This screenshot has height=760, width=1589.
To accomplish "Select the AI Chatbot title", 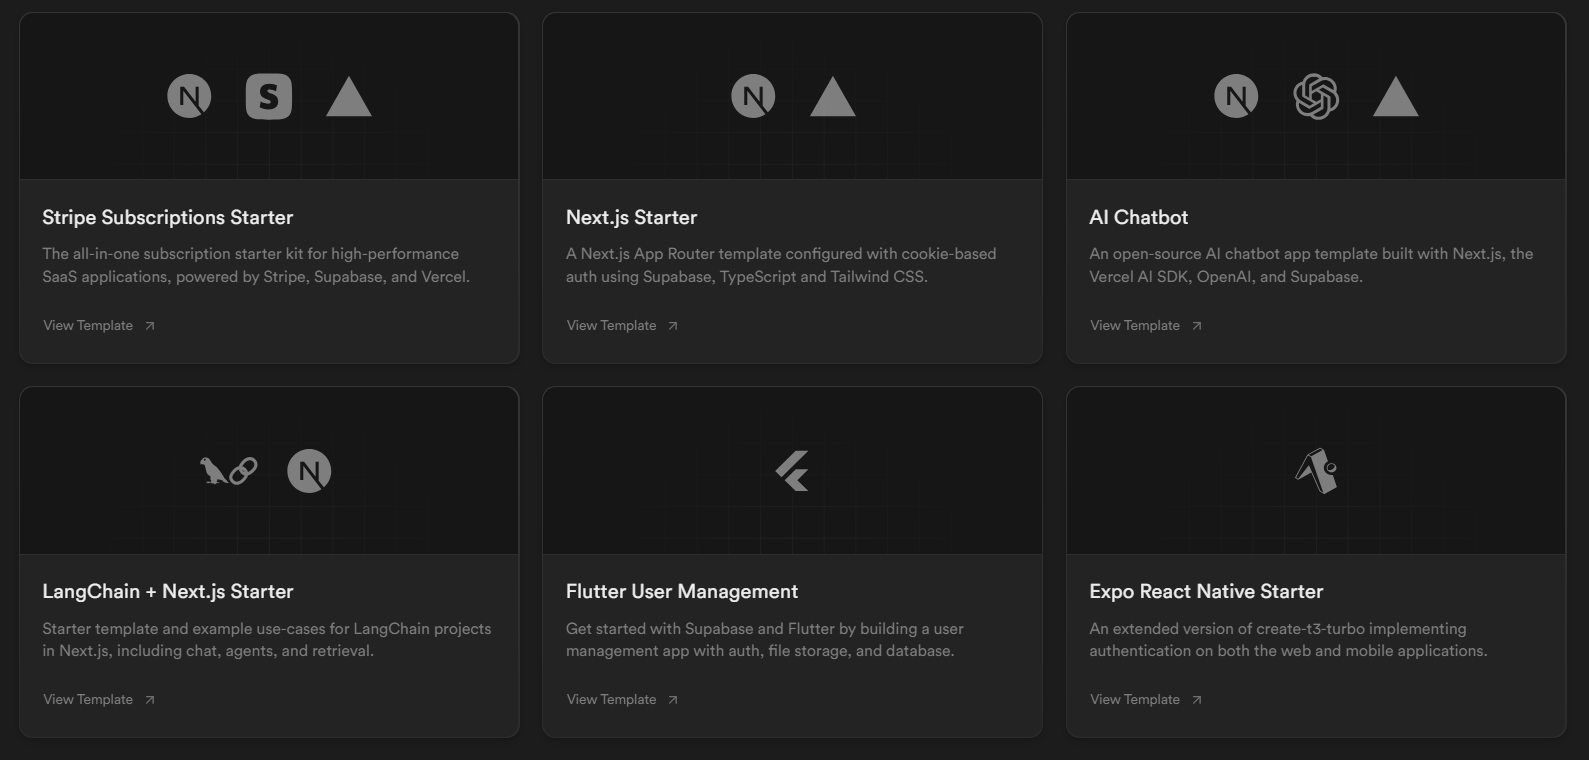I will [1138, 217].
